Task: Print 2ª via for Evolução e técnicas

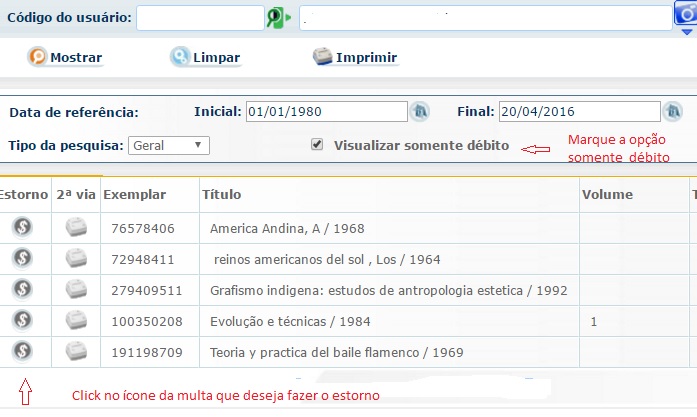Action: (77, 321)
